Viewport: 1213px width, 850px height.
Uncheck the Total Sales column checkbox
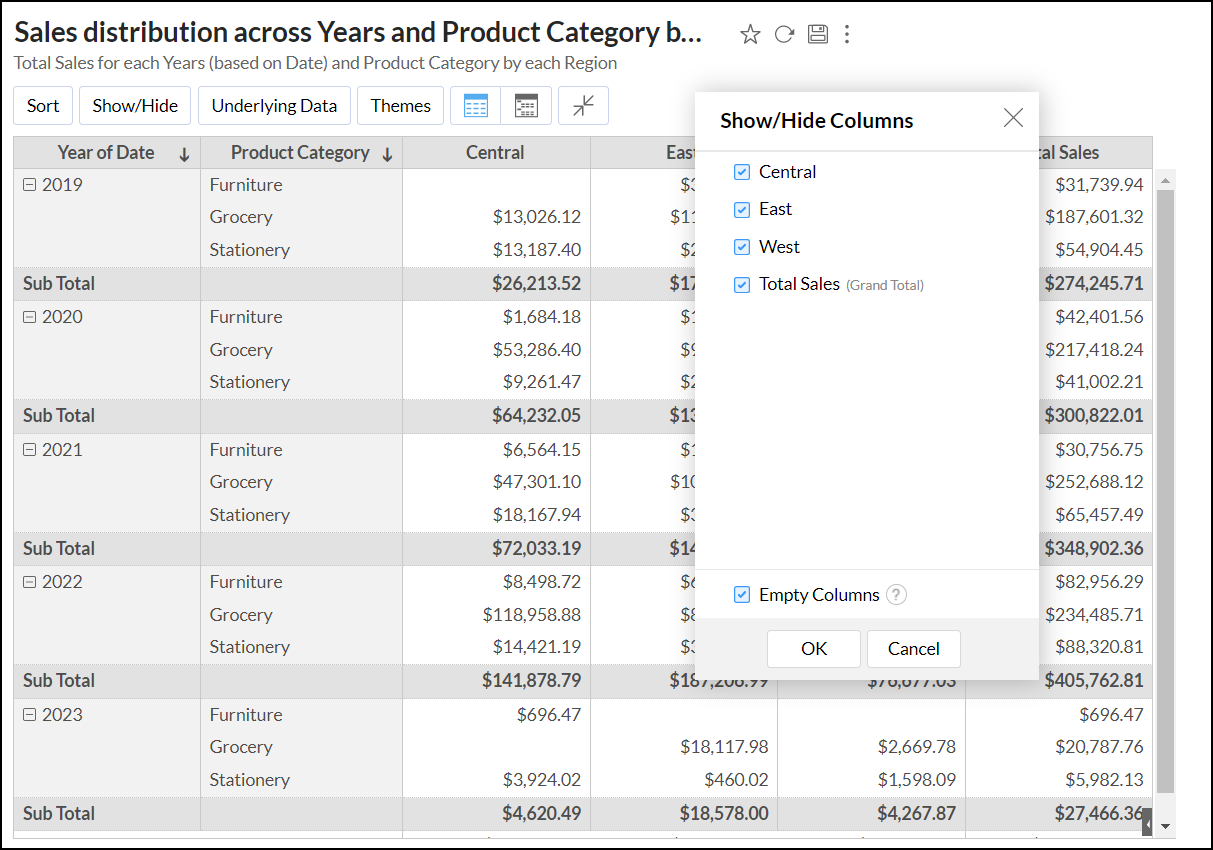742,285
